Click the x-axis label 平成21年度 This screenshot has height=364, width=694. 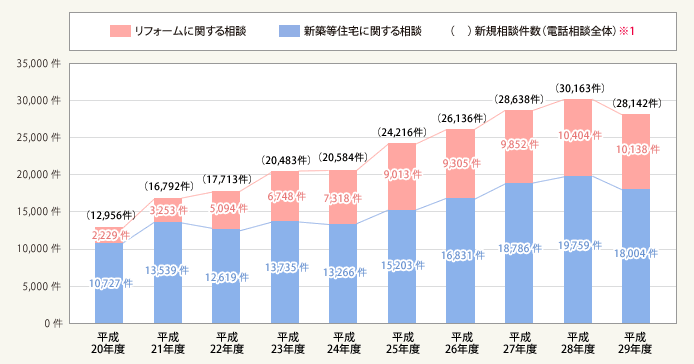click(168, 344)
